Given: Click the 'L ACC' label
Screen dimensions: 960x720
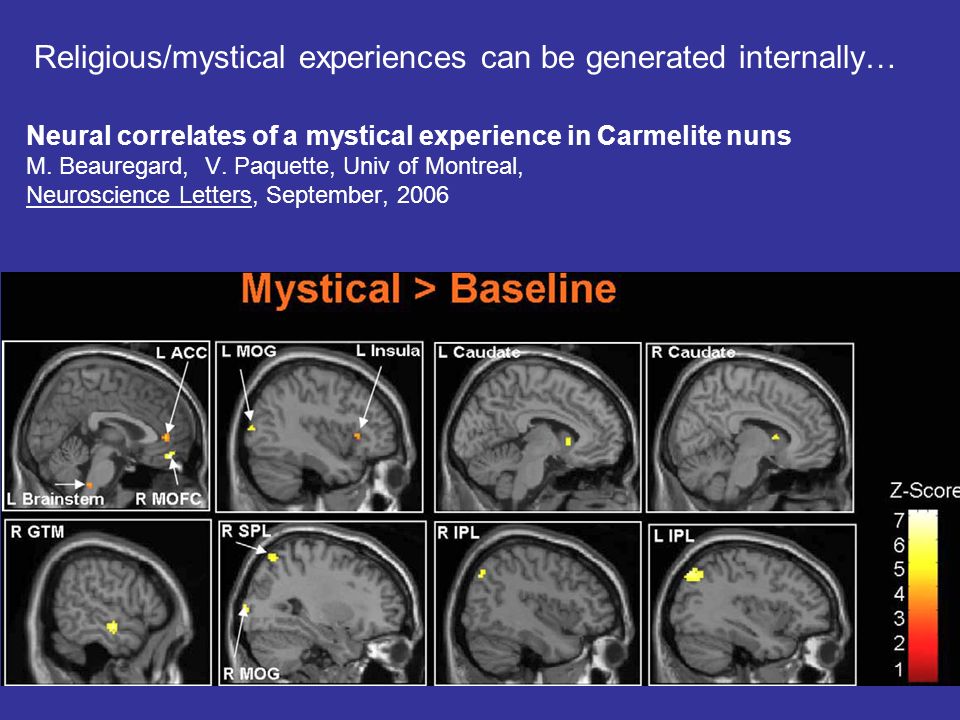Looking at the screenshot, I should tap(181, 353).
